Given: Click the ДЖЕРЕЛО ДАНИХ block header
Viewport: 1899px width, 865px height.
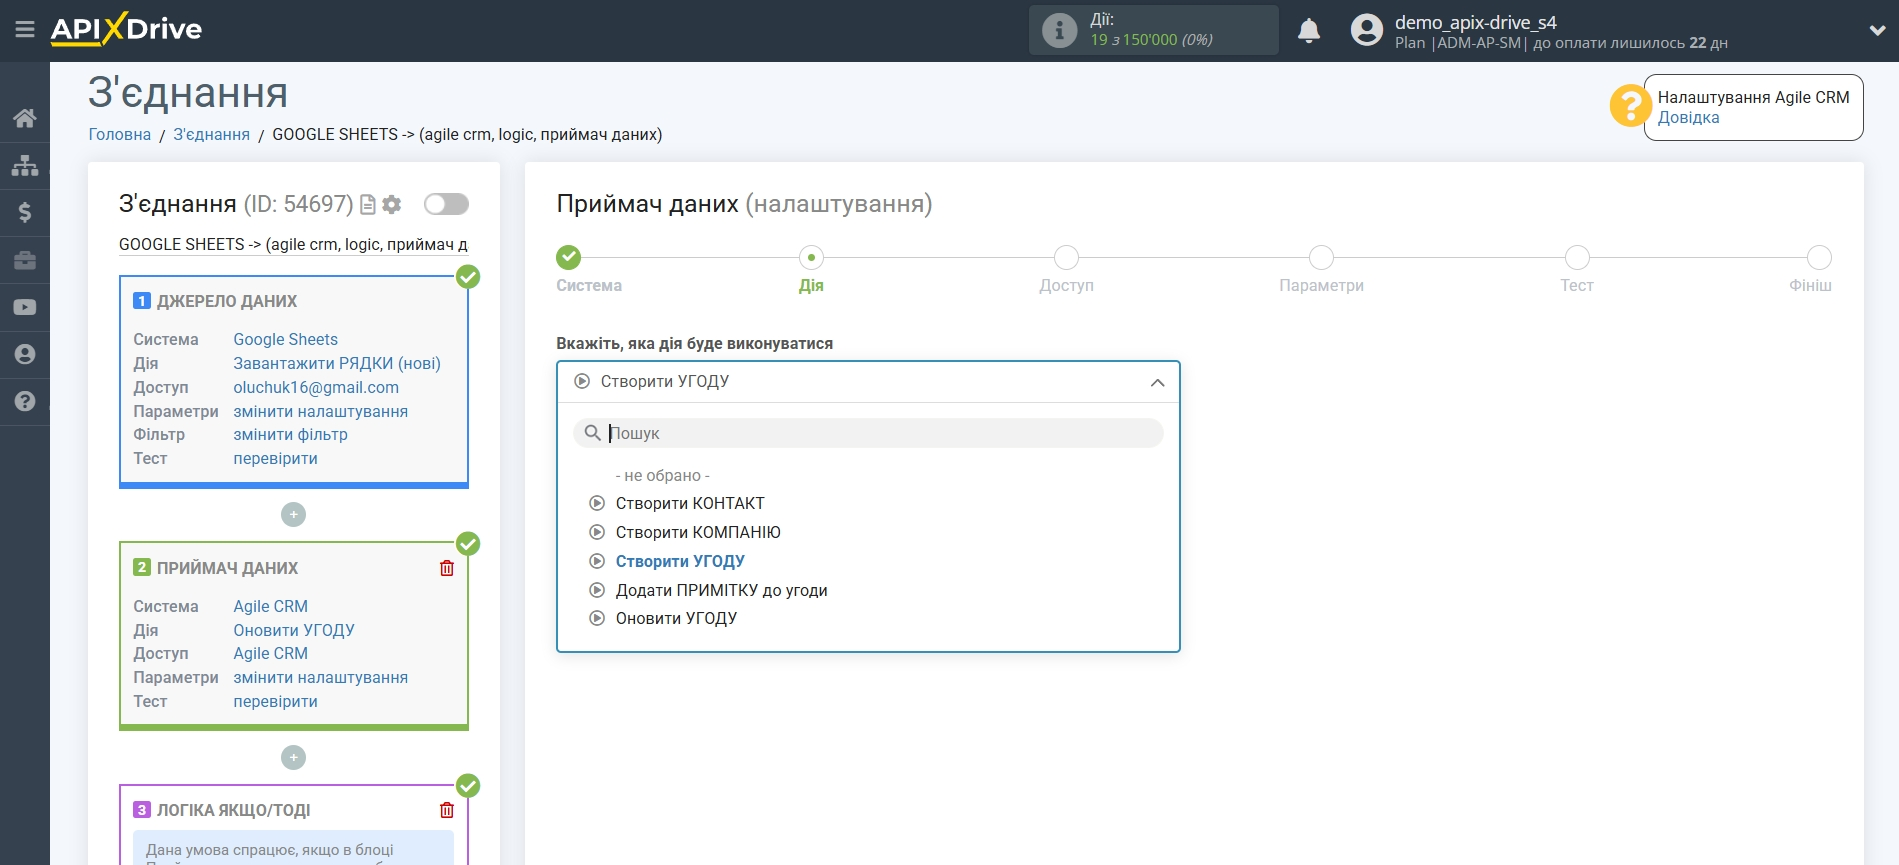Looking at the screenshot, I should coord(227,302).
